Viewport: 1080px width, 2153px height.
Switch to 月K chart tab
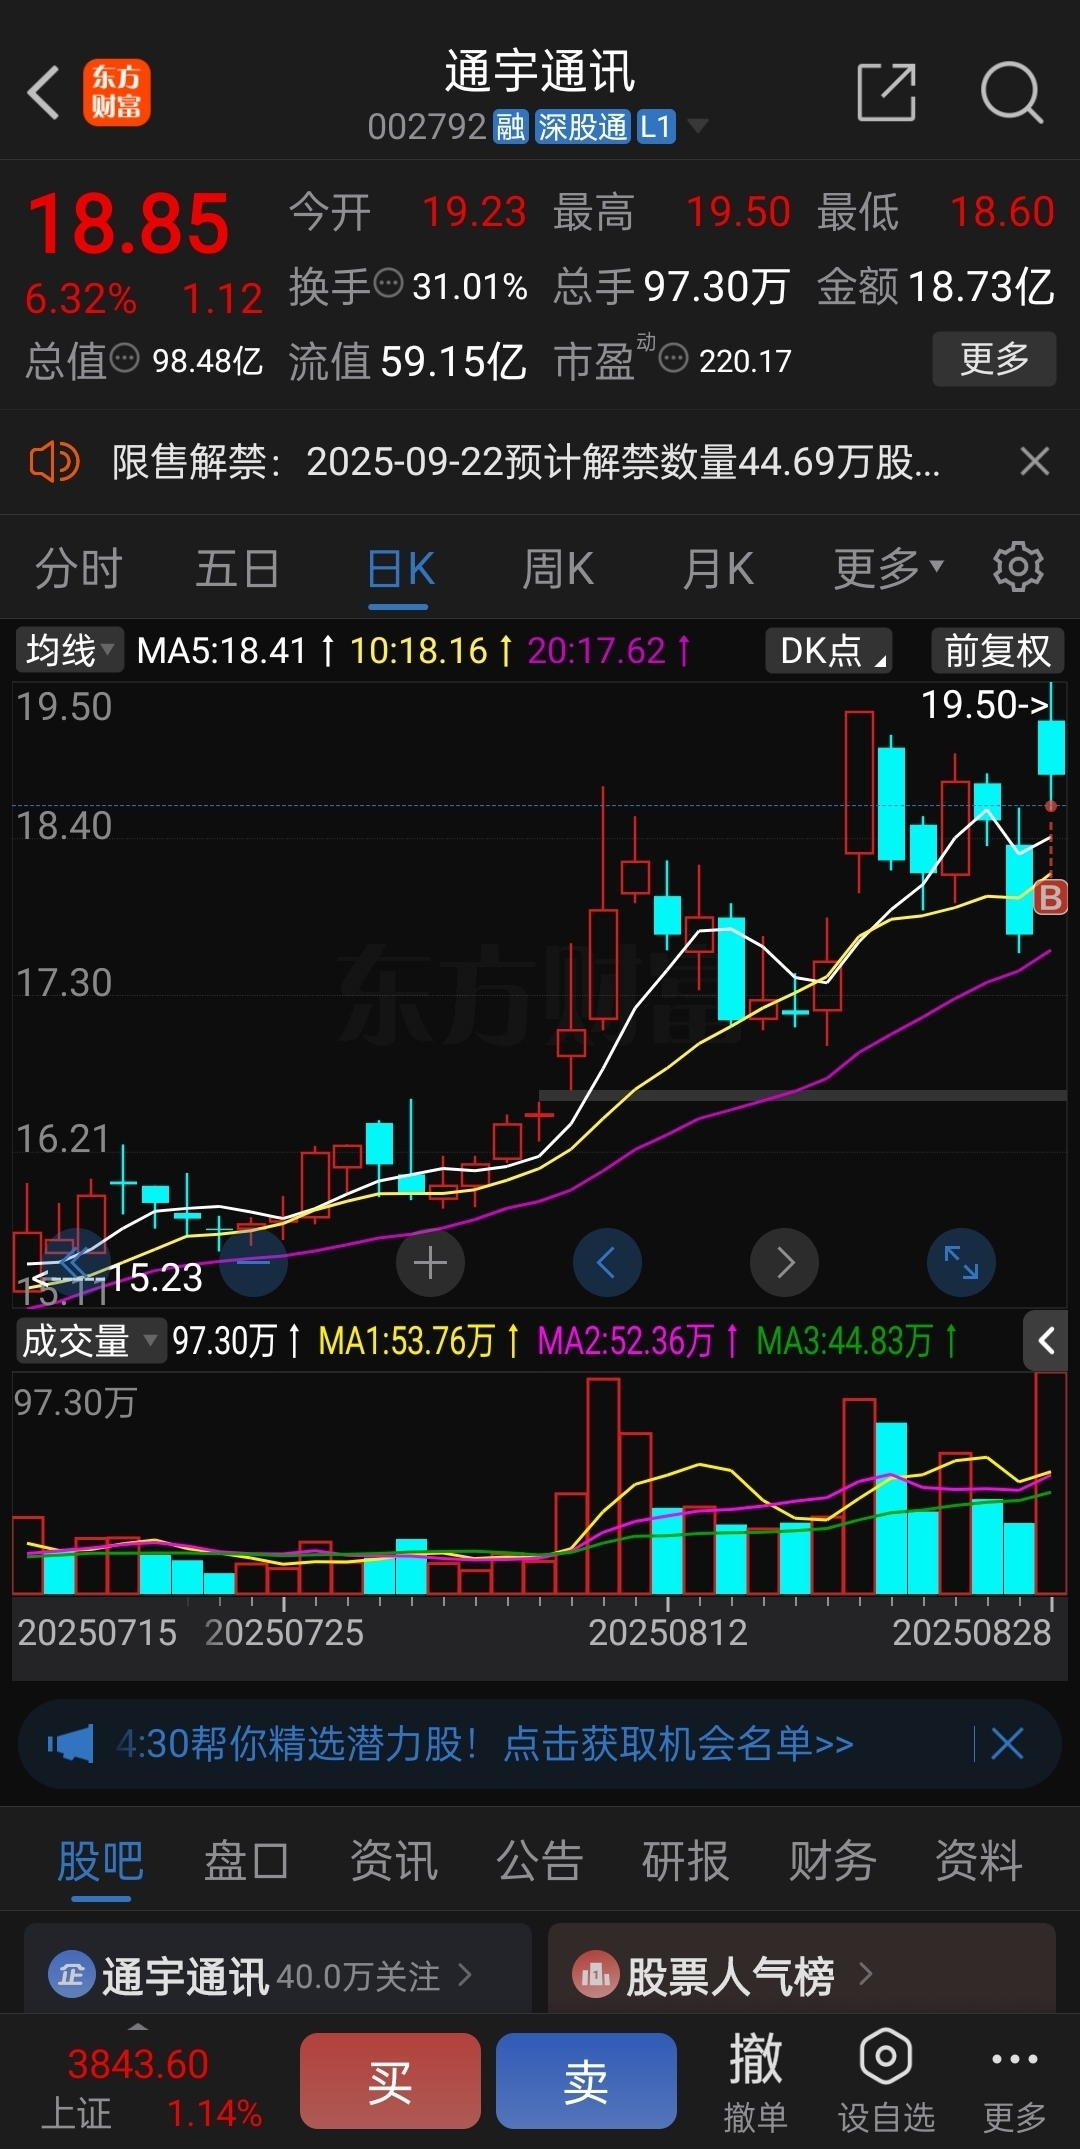click(718, 569)
